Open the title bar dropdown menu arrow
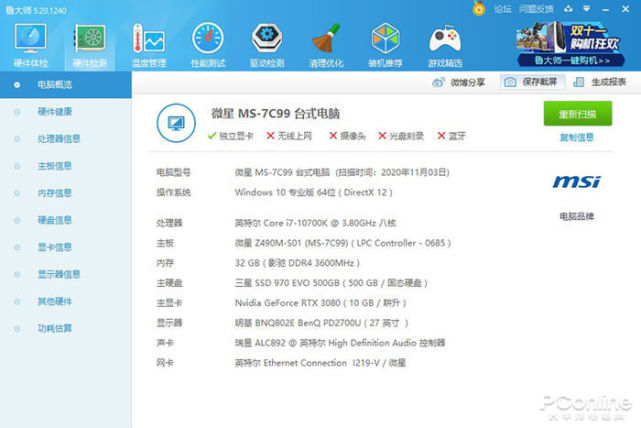 pyautogui.click(x=587, y=9)
